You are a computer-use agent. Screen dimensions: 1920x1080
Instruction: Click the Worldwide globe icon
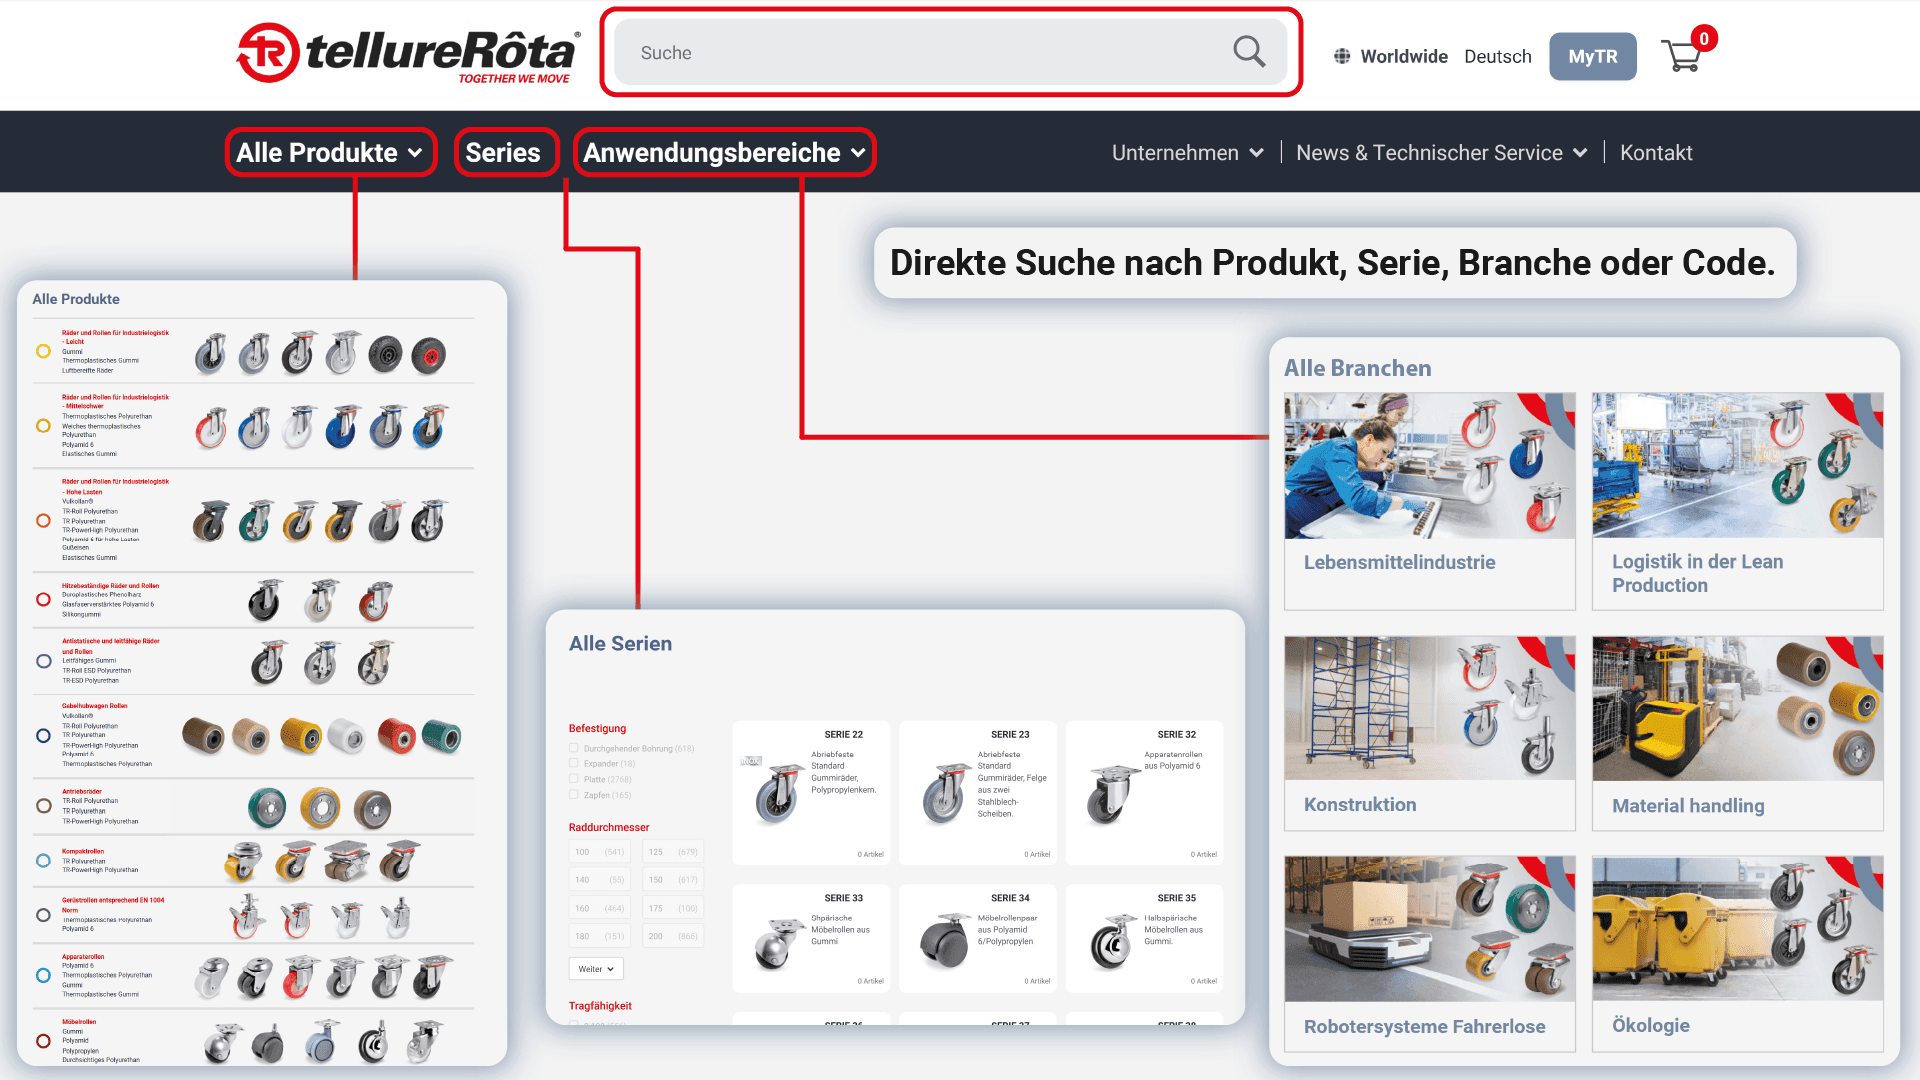click(x=1342, y=57)
